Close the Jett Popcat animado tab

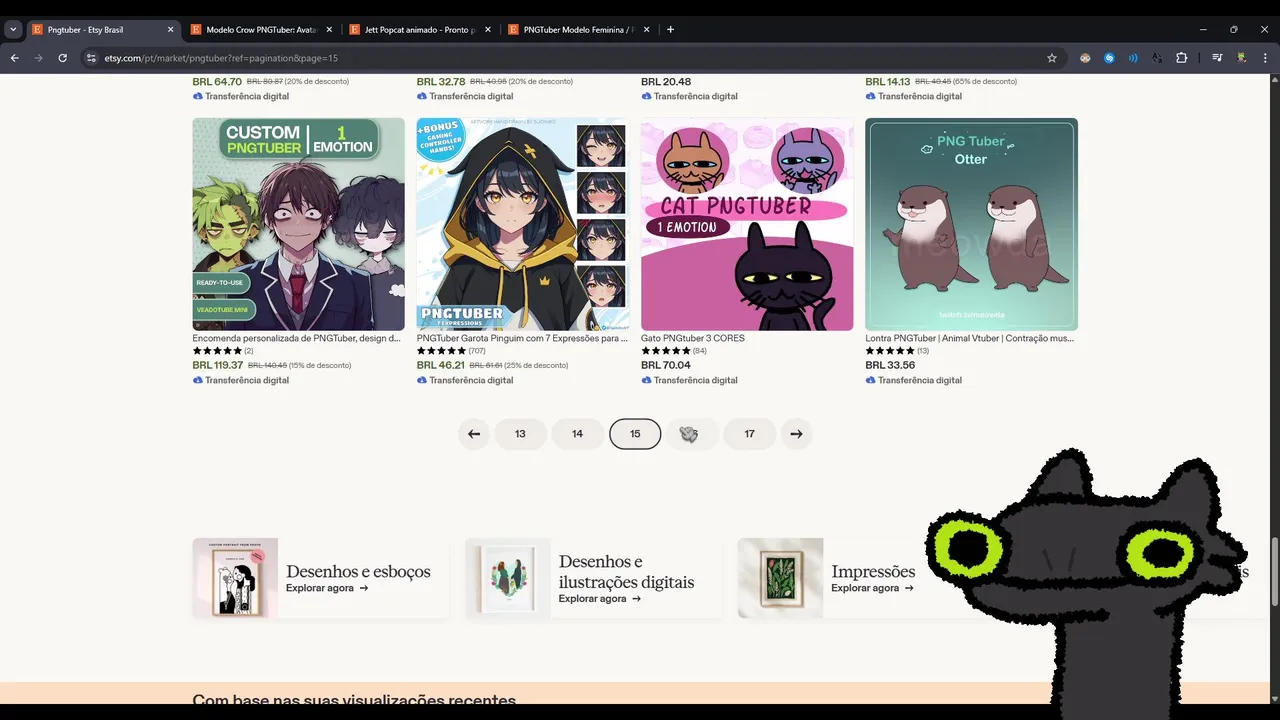488,30
